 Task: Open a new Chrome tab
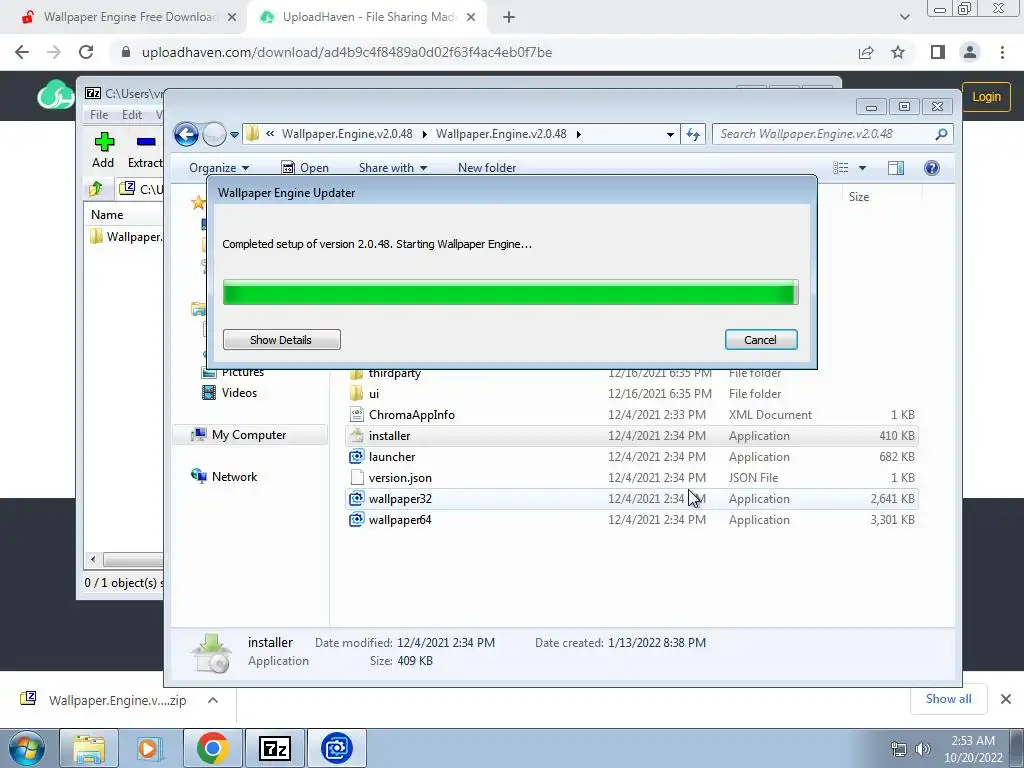(x=509, y=18)
